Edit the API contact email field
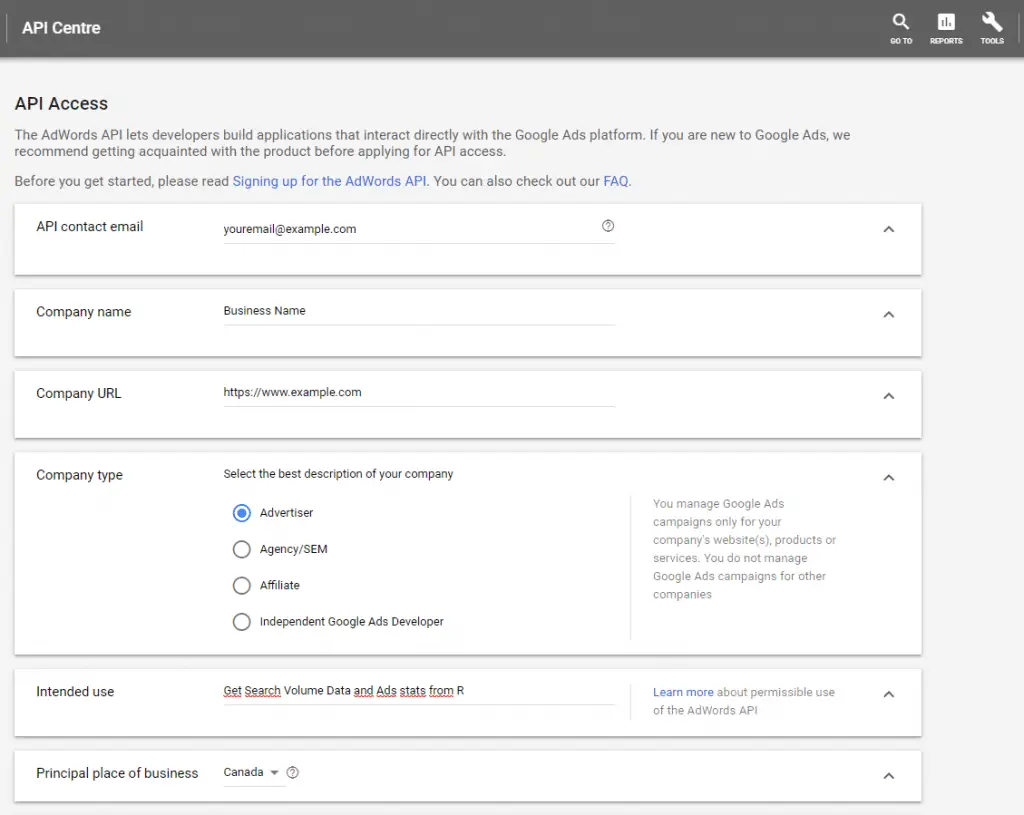Screen dimensions: 1024x815 tap(419, 229)
